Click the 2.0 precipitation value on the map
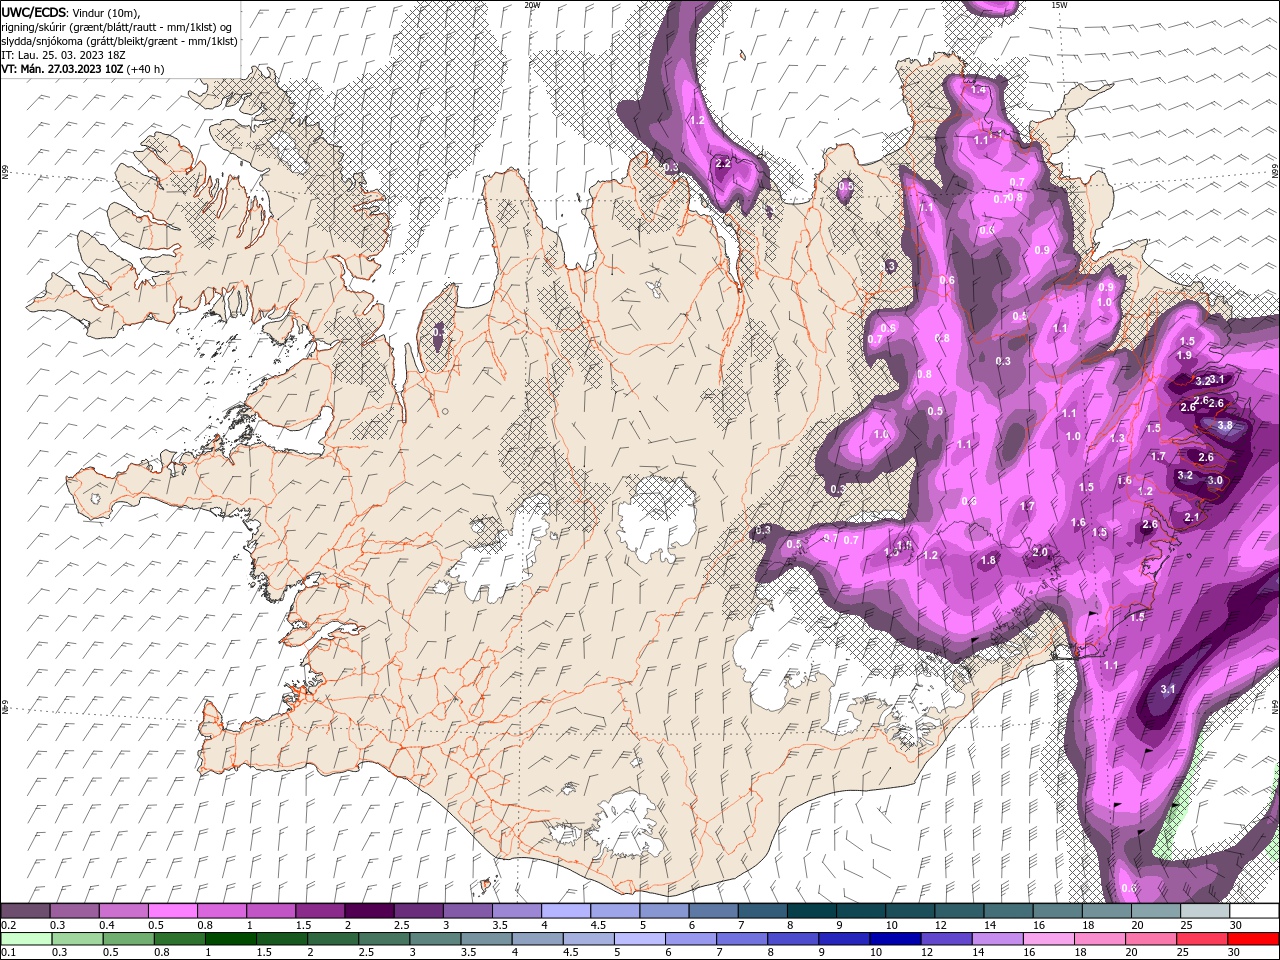 (1040, 552)
